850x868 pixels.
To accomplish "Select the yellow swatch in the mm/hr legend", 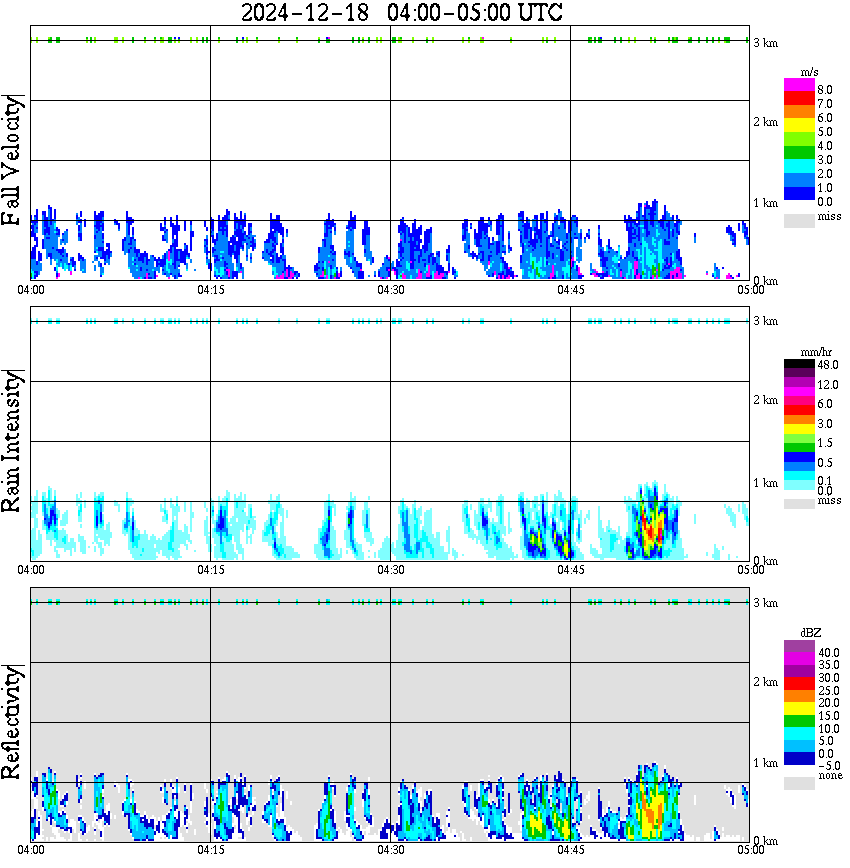I will pos(799,428).
